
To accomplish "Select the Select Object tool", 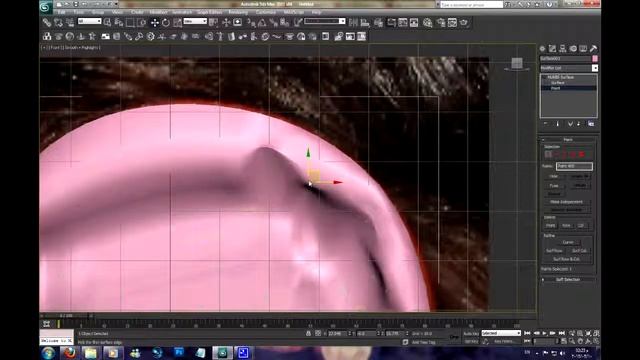I will coord(107,22).
